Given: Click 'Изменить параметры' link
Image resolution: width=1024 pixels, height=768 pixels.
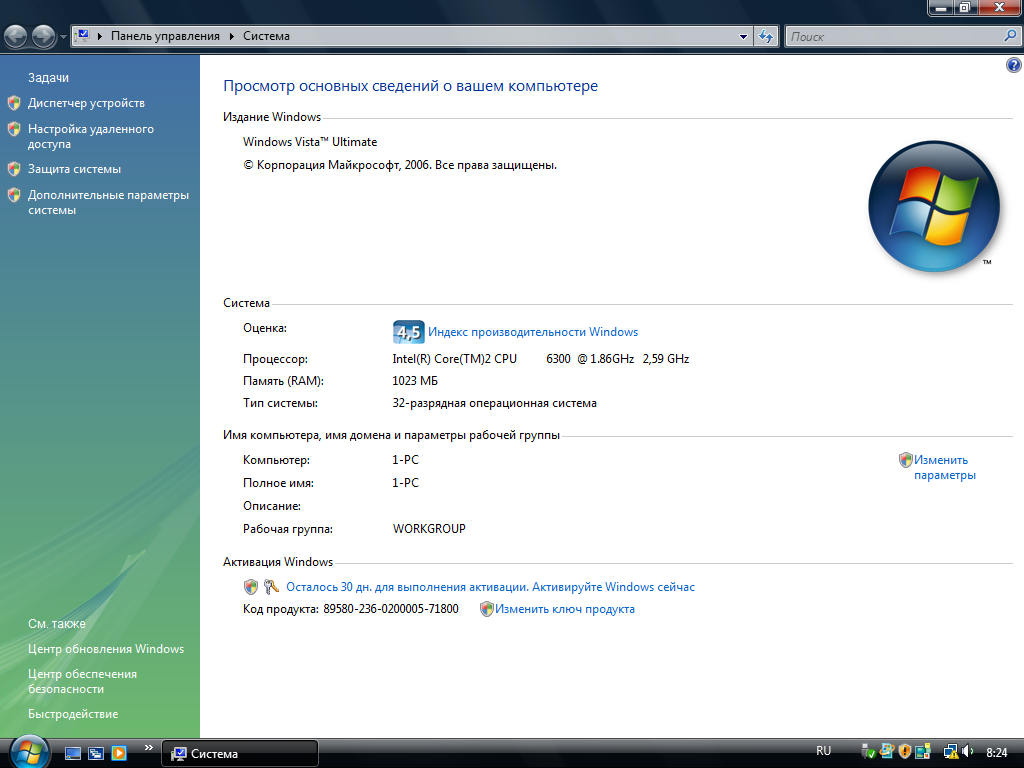Looking at the screenshot, I should pyautogui.click(x=945, y=468).
